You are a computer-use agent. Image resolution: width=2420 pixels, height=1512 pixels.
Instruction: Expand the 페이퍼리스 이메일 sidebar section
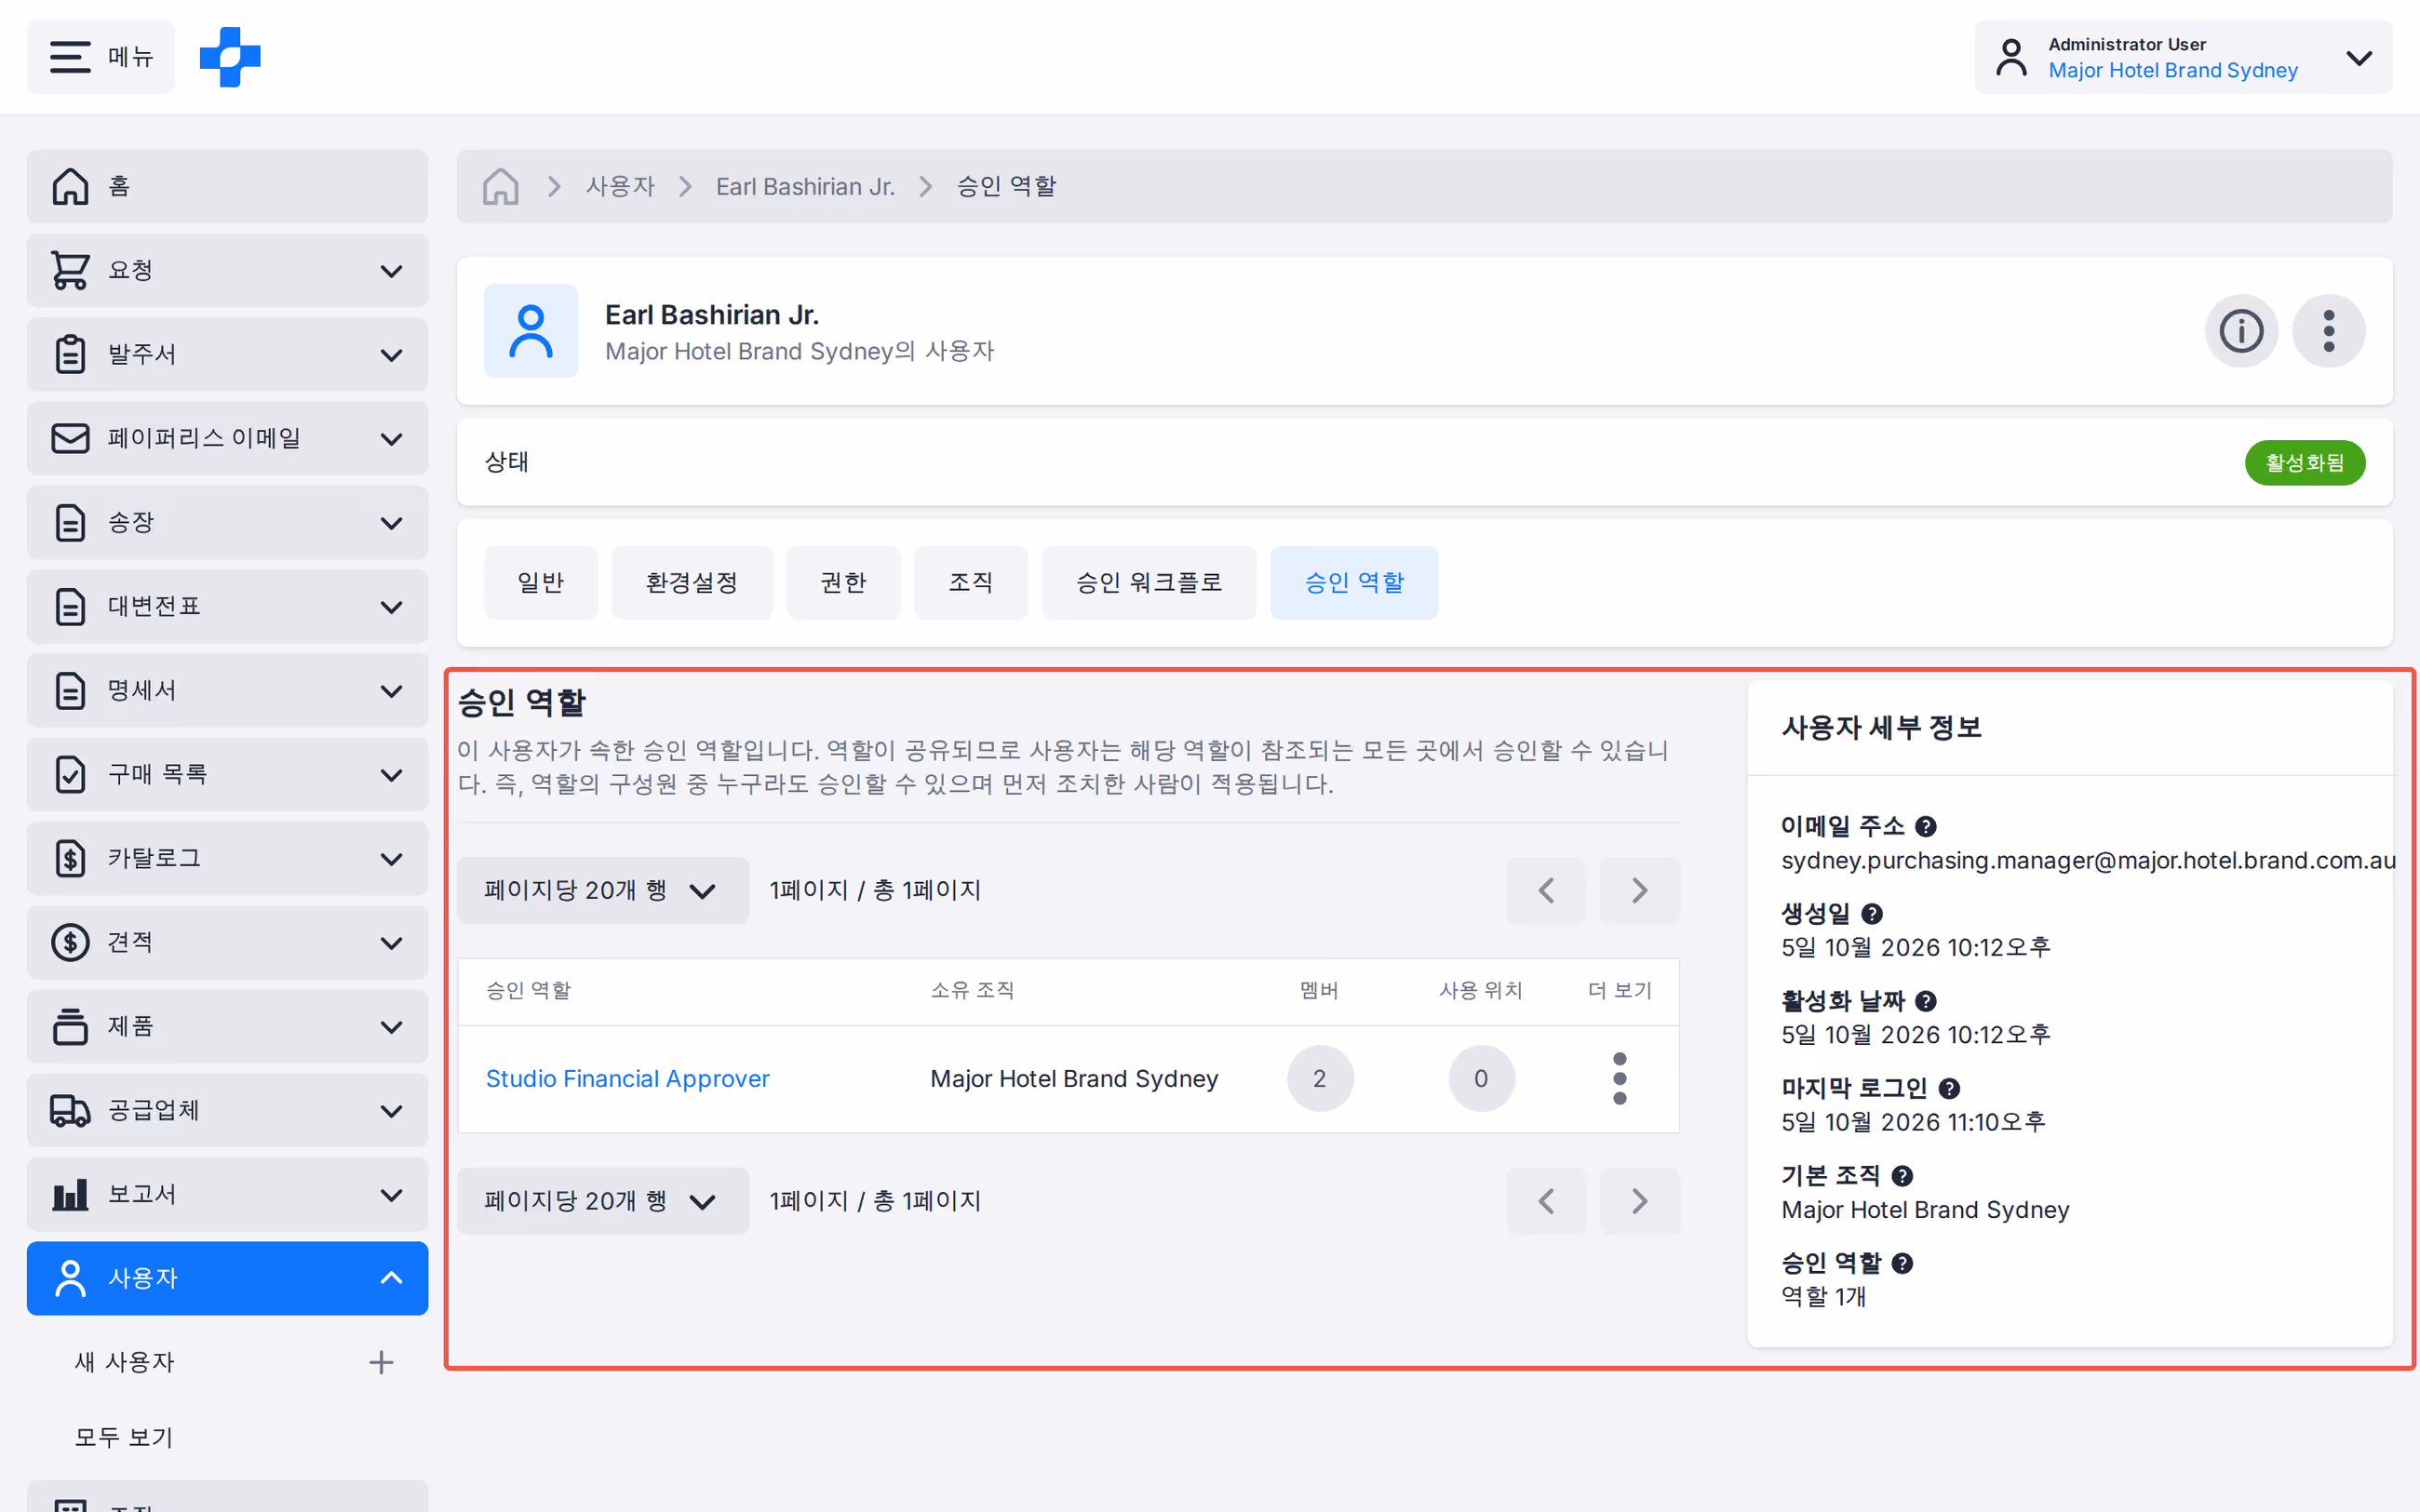click(x=228, y=438)
